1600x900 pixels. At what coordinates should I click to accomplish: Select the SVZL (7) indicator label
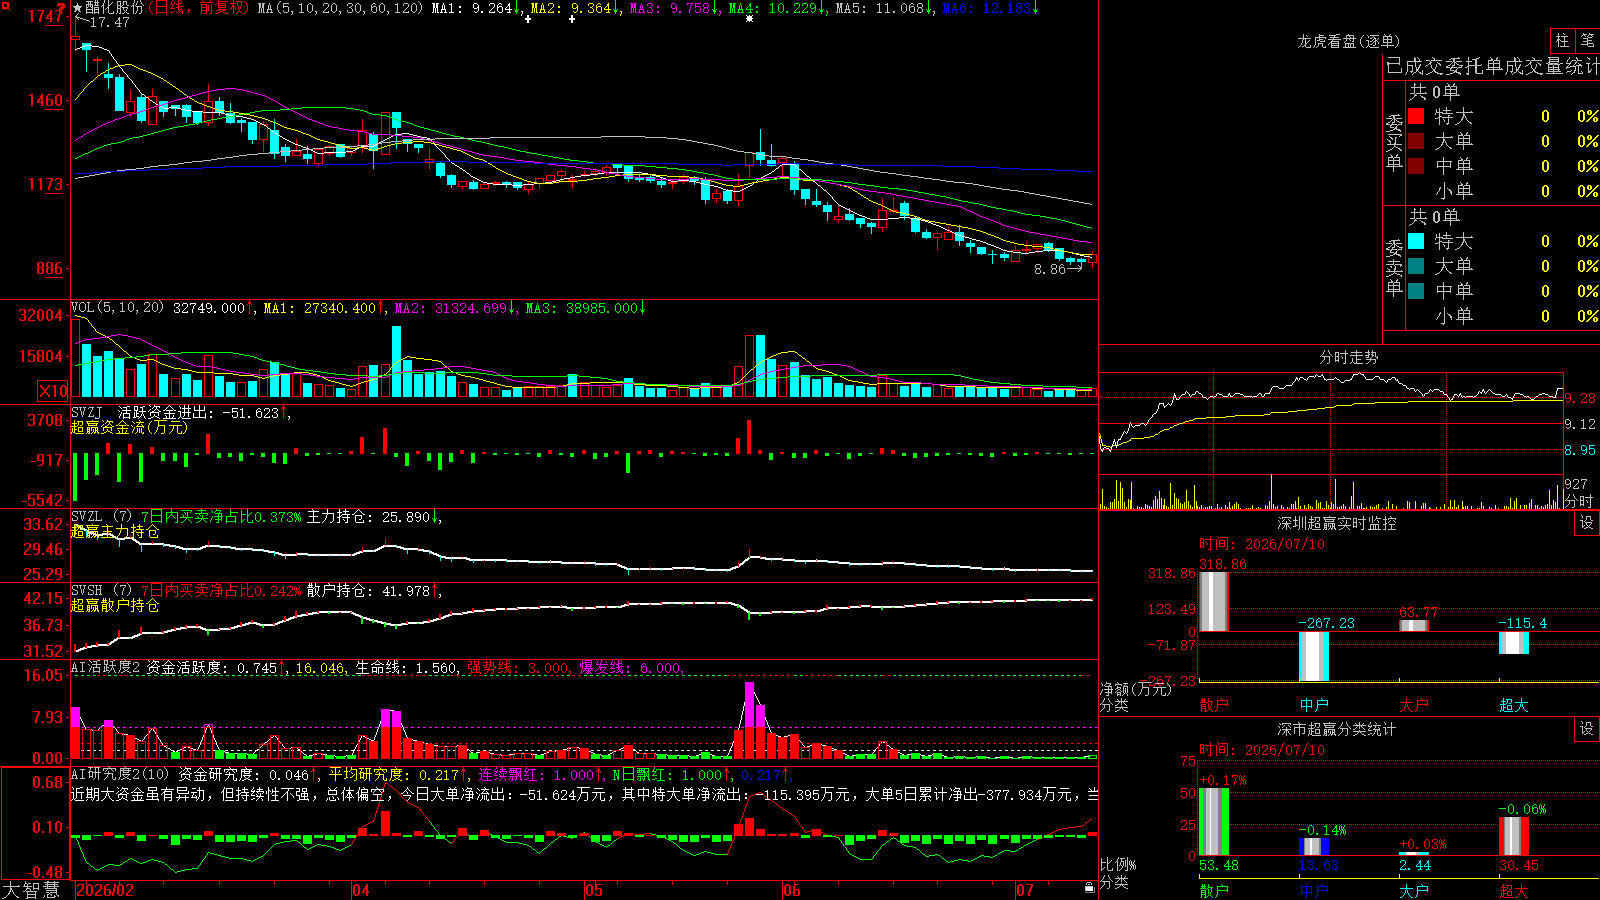pos(102,517)
